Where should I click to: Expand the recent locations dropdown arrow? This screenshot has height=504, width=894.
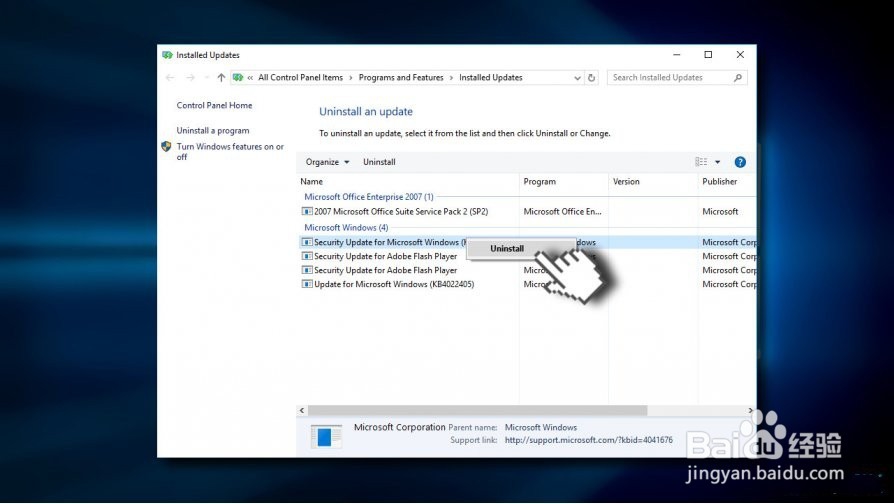tap(206, 78)
